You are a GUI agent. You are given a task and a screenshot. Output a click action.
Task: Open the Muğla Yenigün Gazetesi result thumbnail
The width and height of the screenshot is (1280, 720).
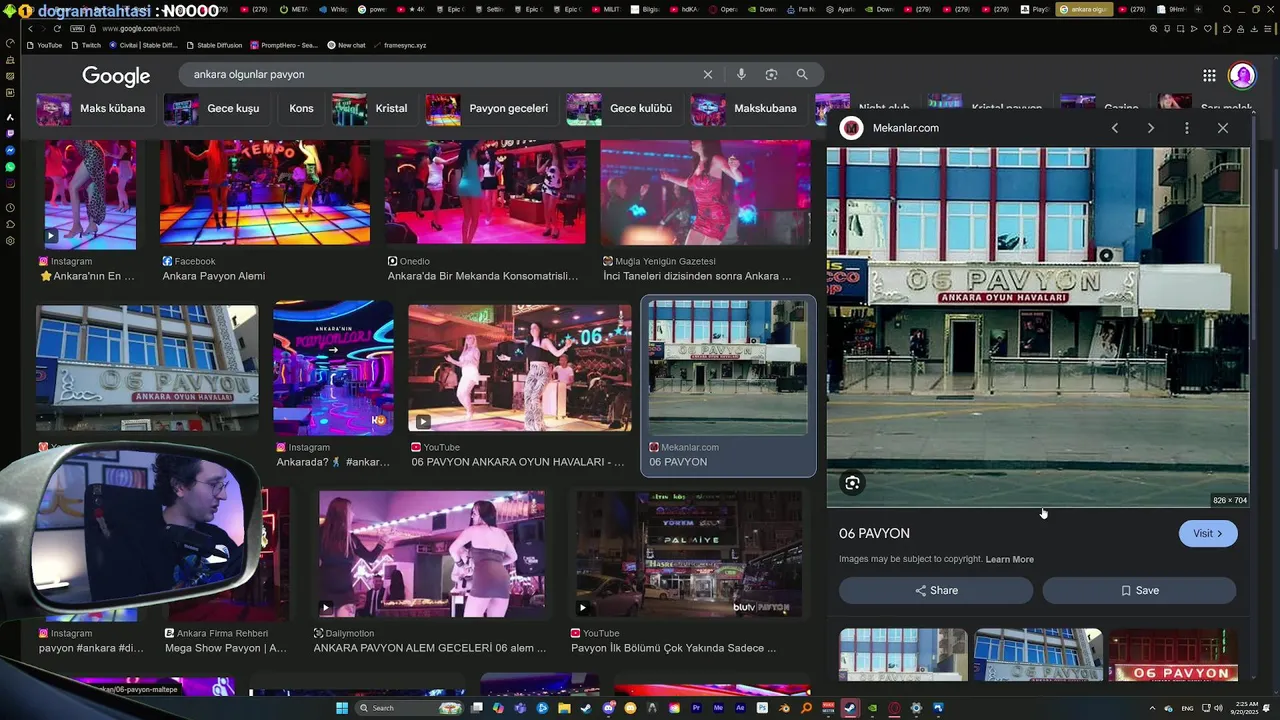tap(706, 192)
